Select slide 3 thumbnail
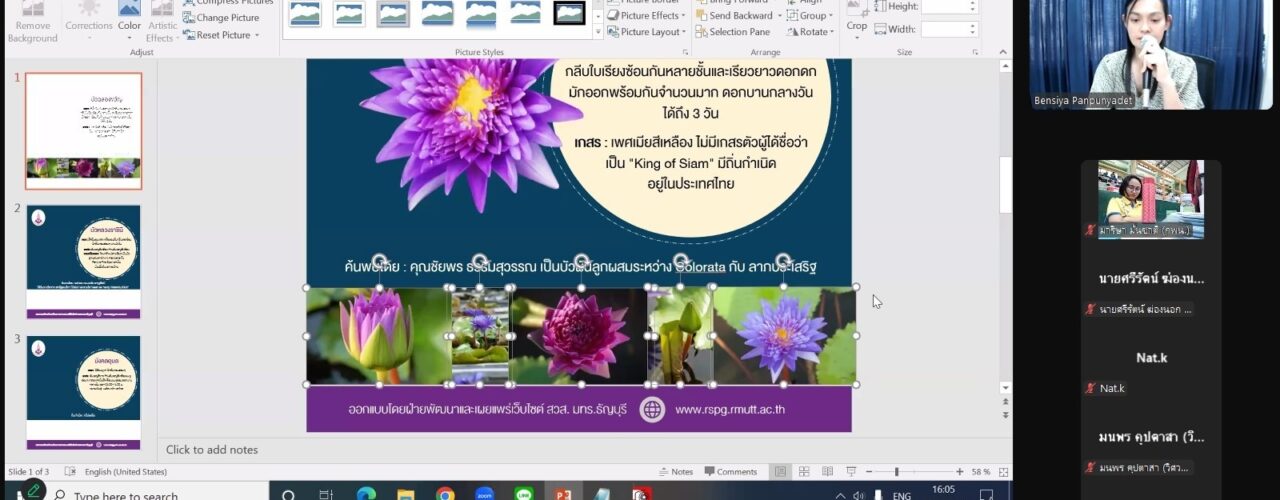Viewport: 1280px width, 500px height. tap(83, 392)
